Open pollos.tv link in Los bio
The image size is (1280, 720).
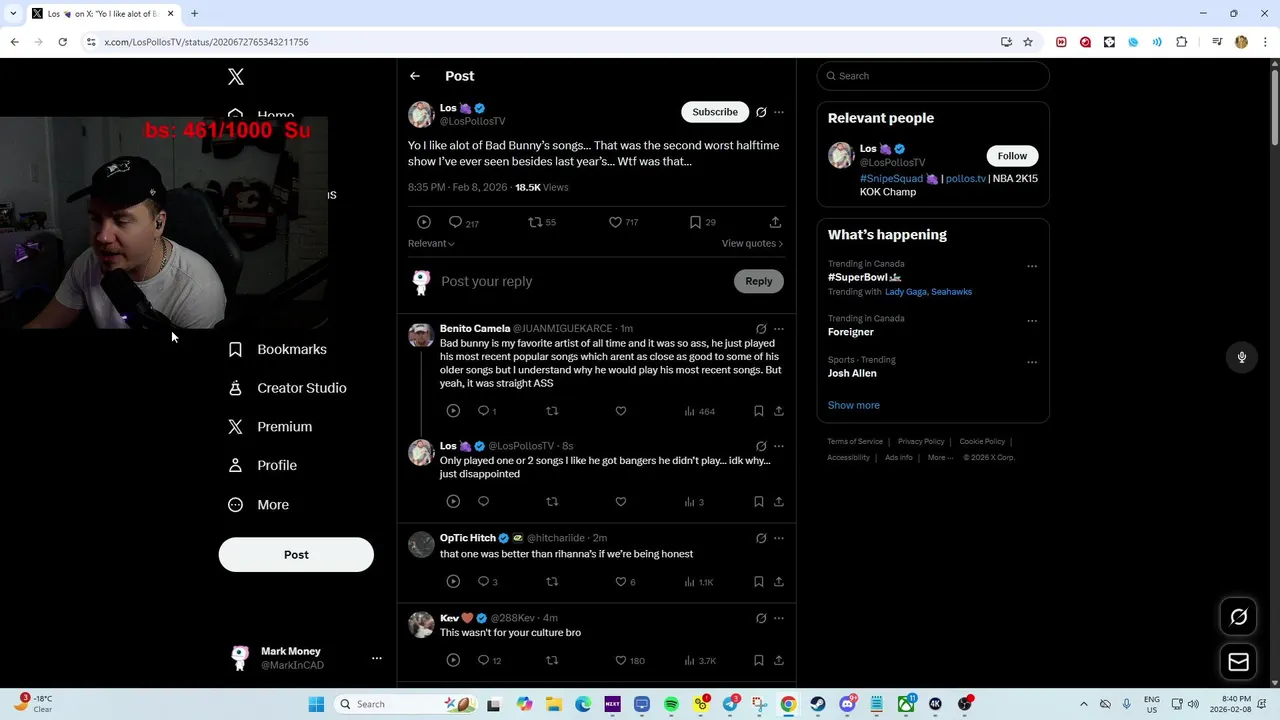coord(966,179)
